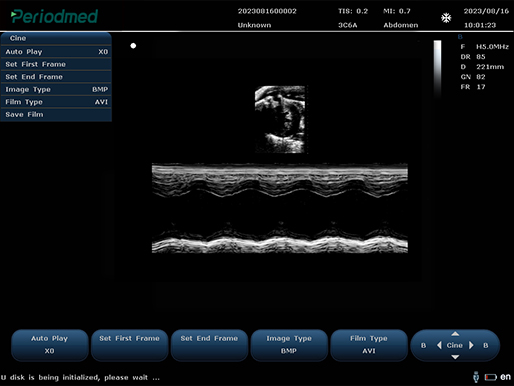Screen dimensions: 514x386
Task: Click Film Type AVI bottom button
Action: tap(369, 345)
